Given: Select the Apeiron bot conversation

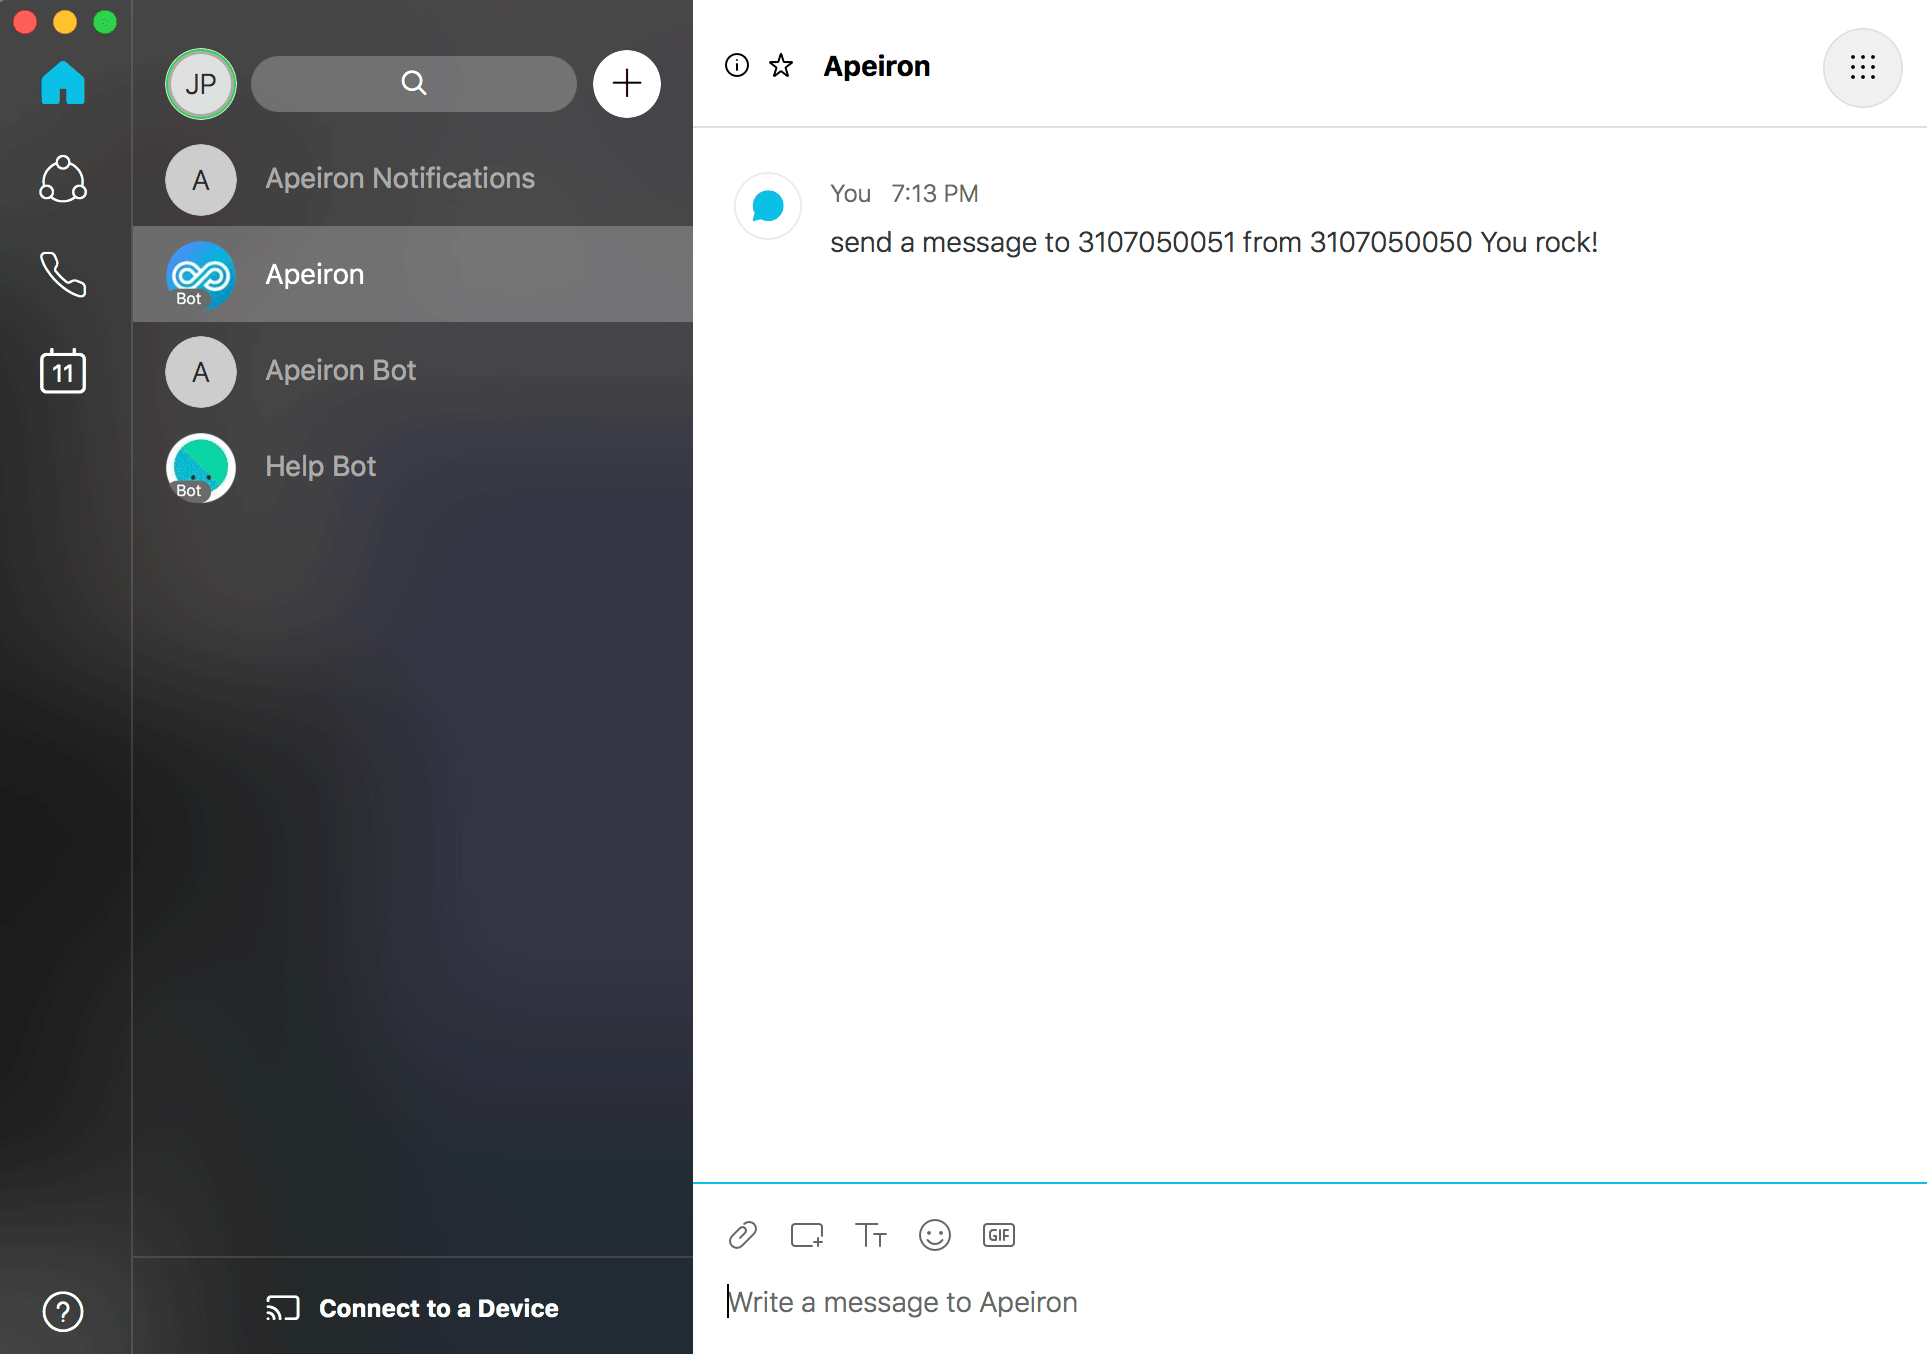Looking at the screenshot, I should [413, 274].
